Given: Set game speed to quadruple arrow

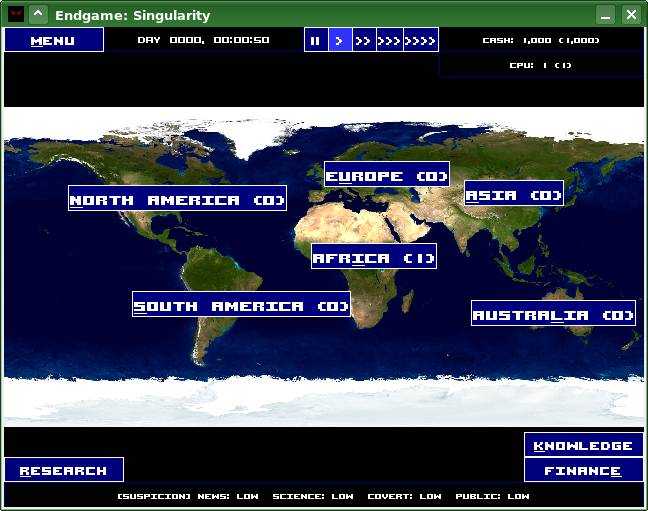Looking at the screenshot, I should (421, 40).
